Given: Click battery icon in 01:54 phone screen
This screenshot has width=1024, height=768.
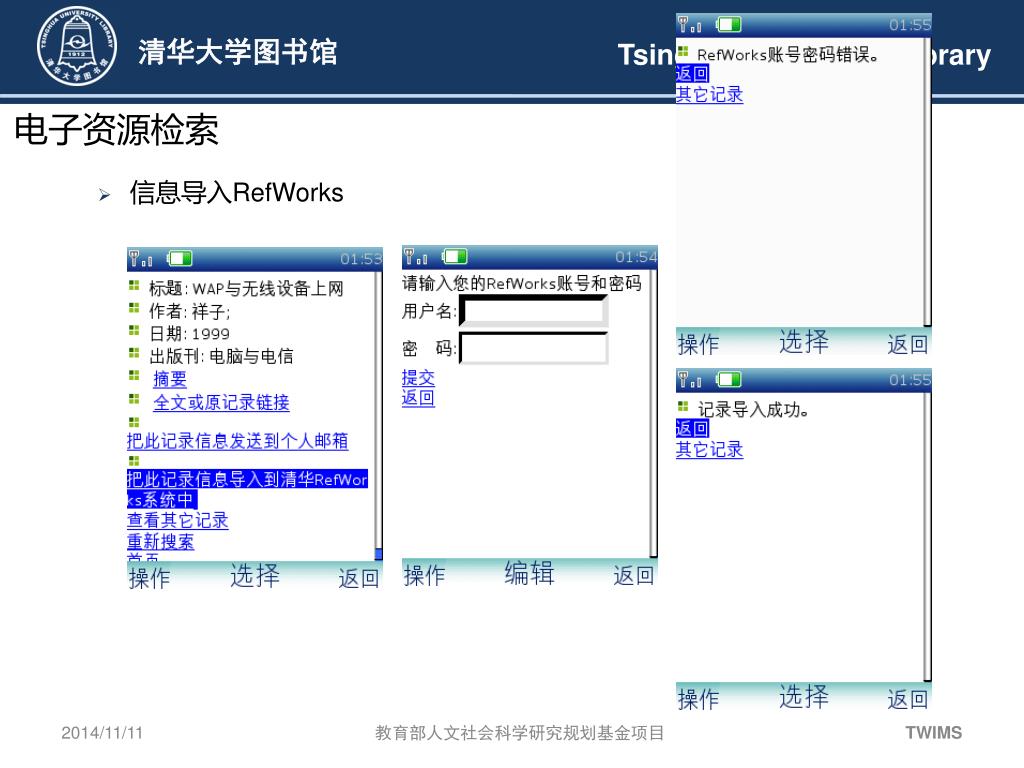Looking at the screenshot, I should 455,257.
